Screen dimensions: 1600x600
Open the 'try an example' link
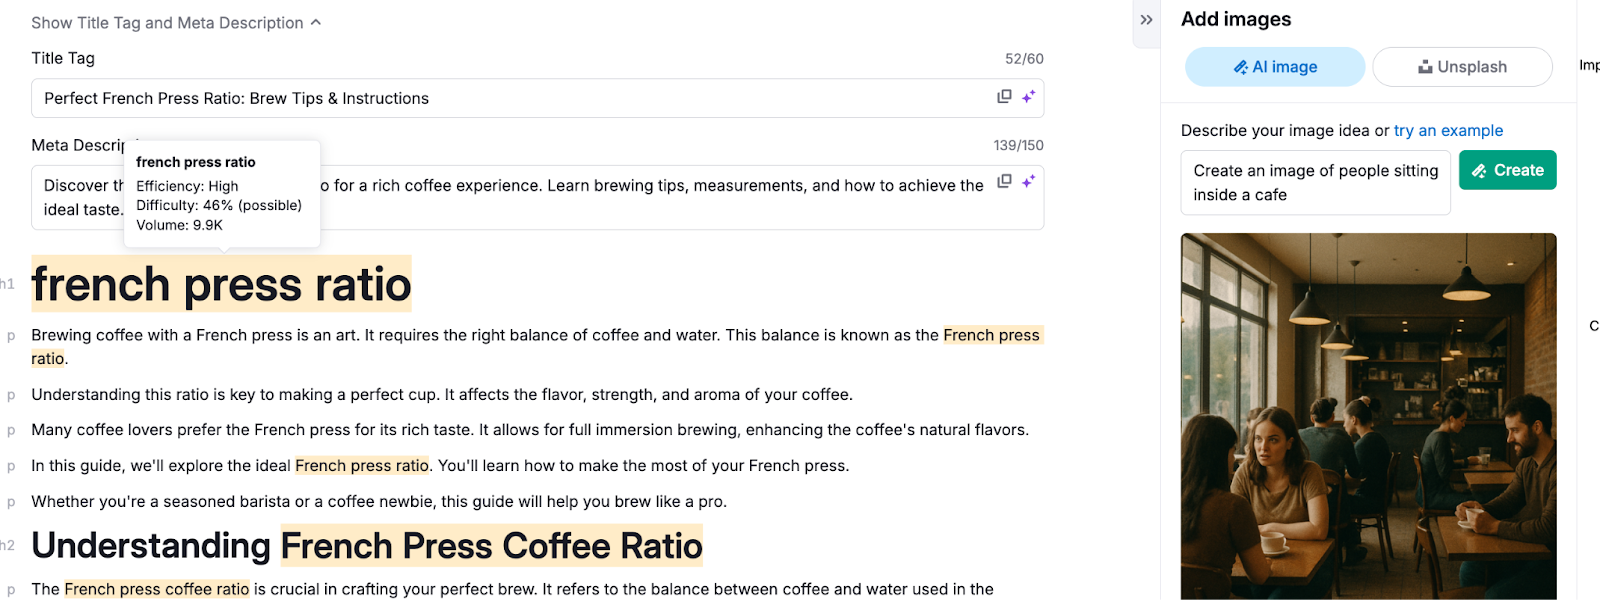(x=1448, y=130)
